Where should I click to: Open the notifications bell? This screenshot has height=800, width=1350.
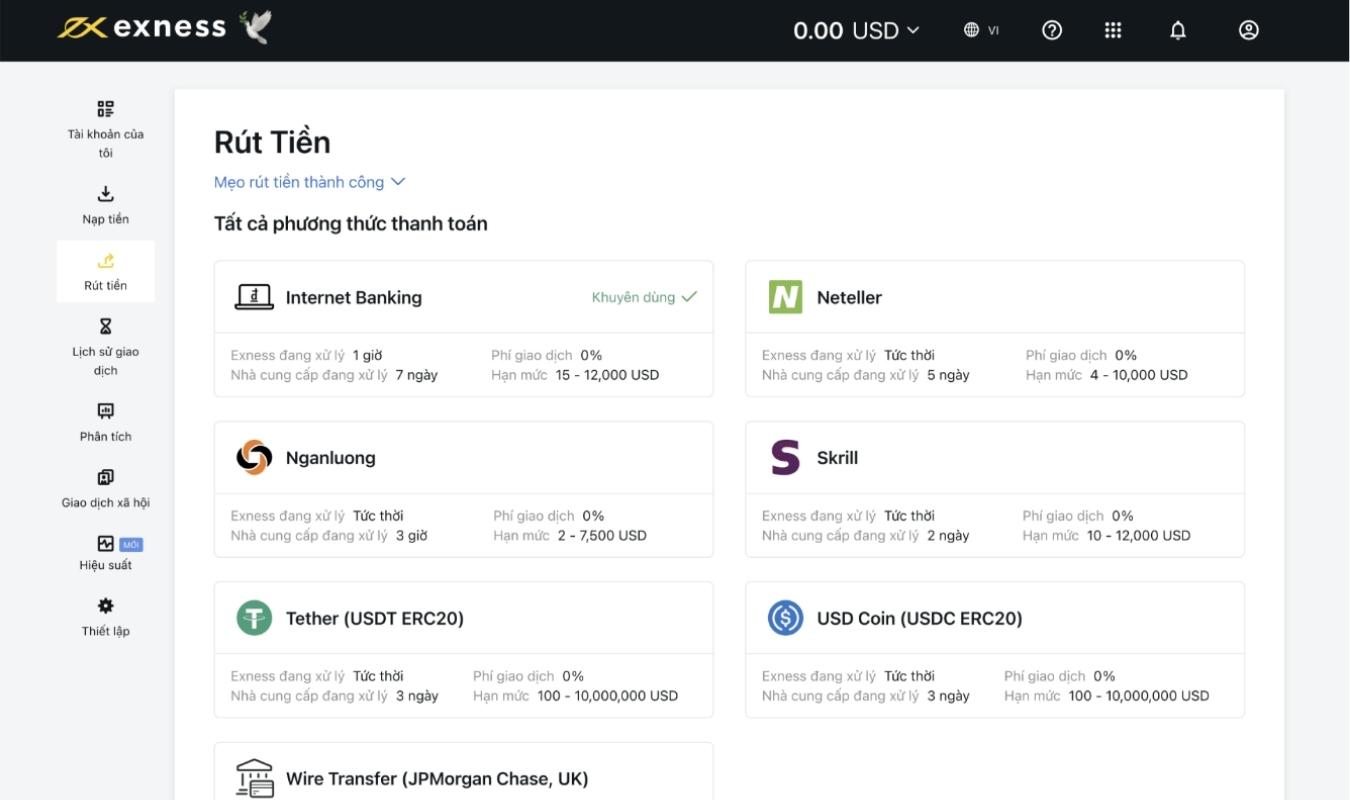pyautogui.click(x=1178, y=30)
